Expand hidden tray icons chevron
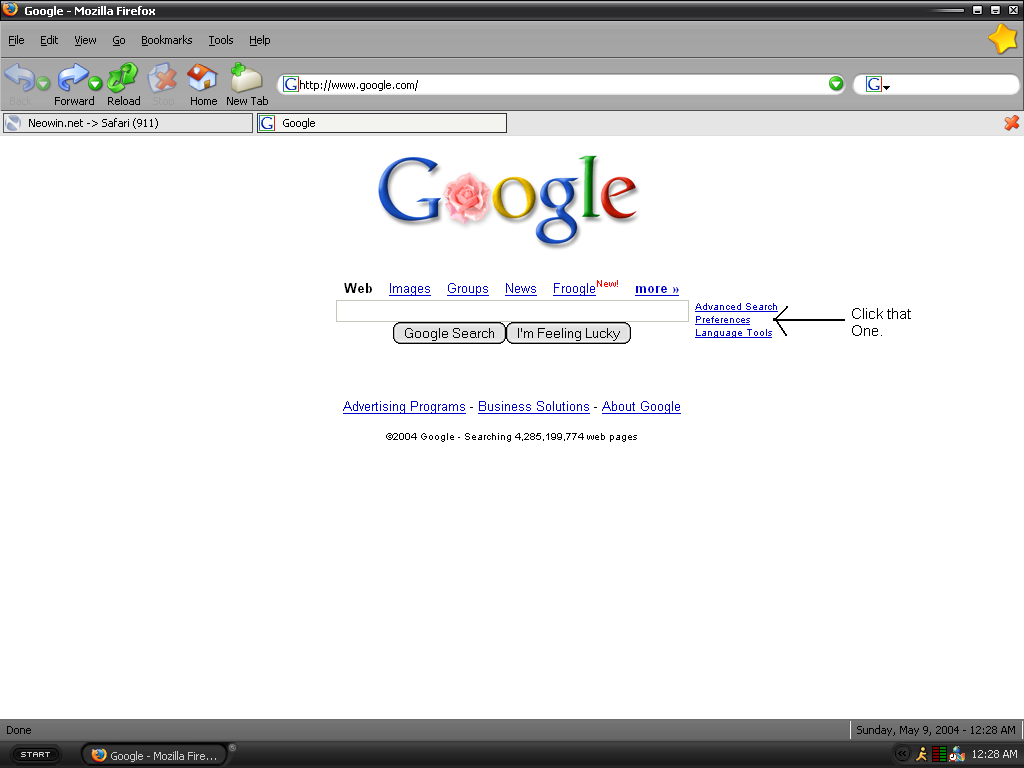1024x768 pixels. pos(902,754)
